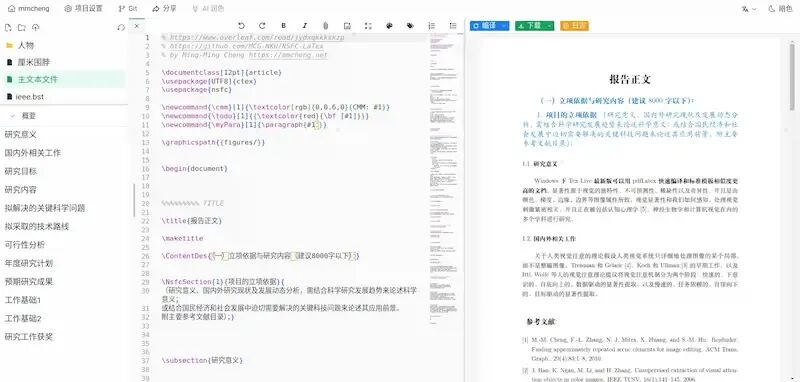Image resolution: width=800 pixels, height=382 pixels.
Task: Apply italic formatting
Action: (x=305, y=26)
